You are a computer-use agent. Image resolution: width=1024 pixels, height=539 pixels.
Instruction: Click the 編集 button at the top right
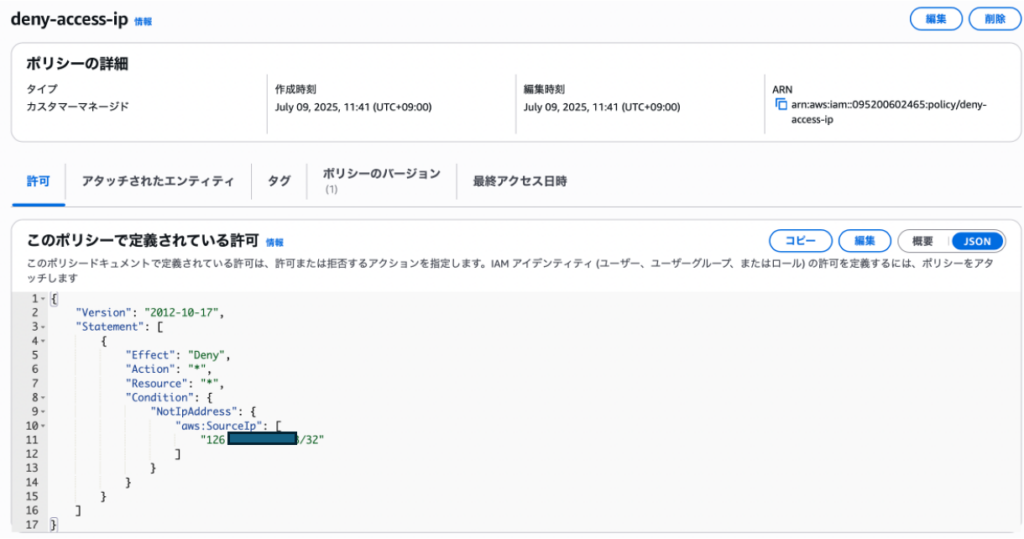(935, 19)
